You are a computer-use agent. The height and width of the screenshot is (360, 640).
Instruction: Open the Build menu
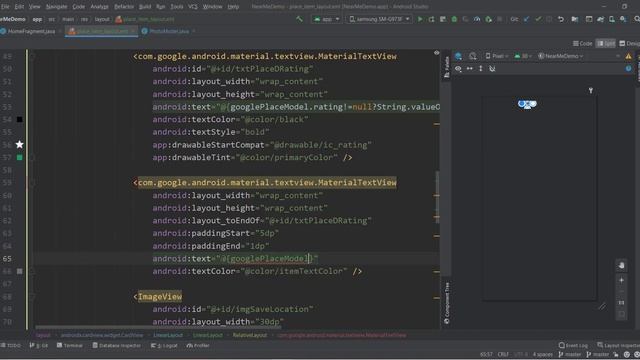[145, 7]
